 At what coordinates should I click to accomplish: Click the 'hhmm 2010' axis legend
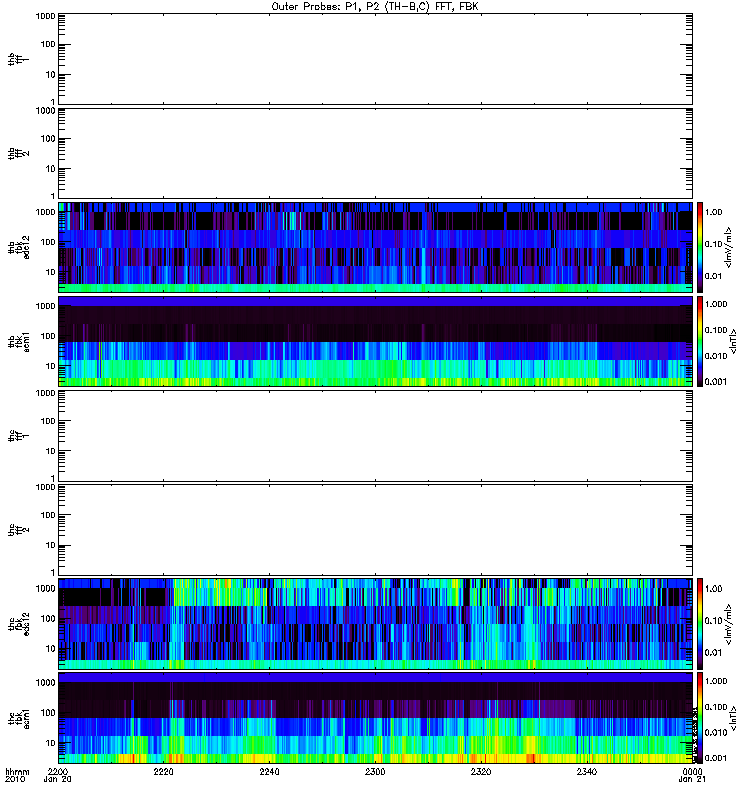[17, 776]
